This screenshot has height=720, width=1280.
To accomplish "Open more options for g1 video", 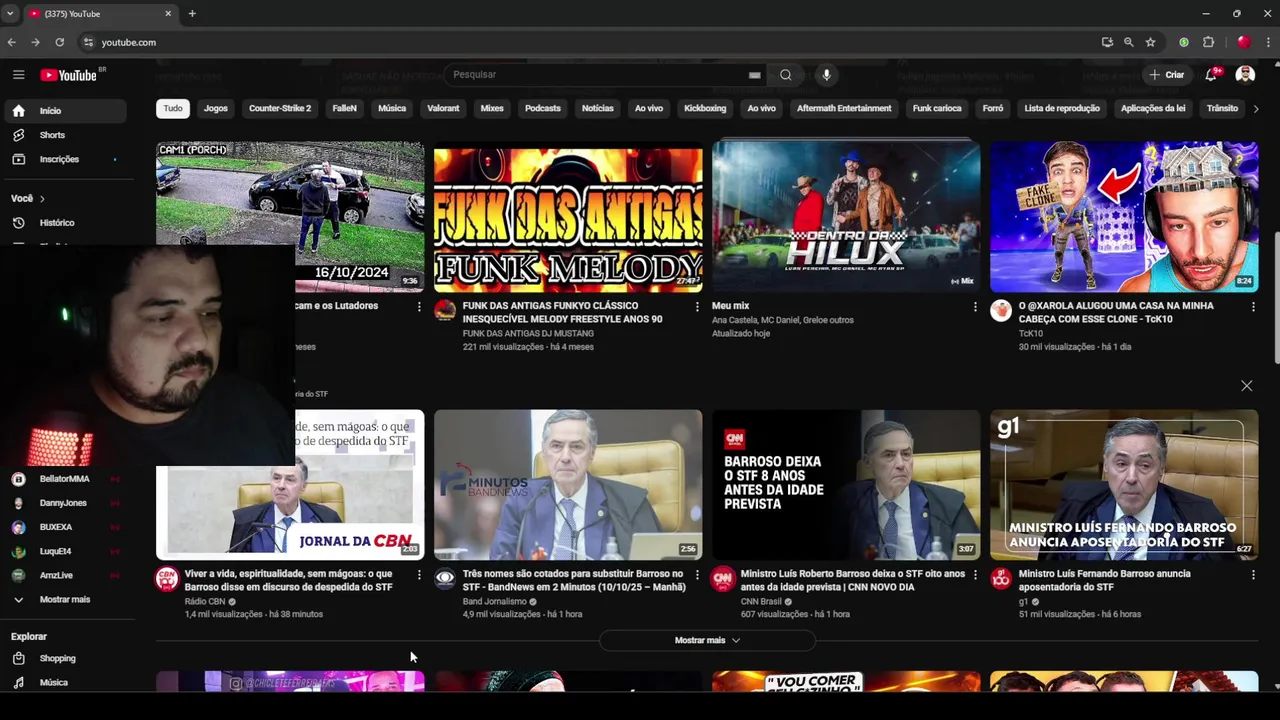I will pos(1253,575).
